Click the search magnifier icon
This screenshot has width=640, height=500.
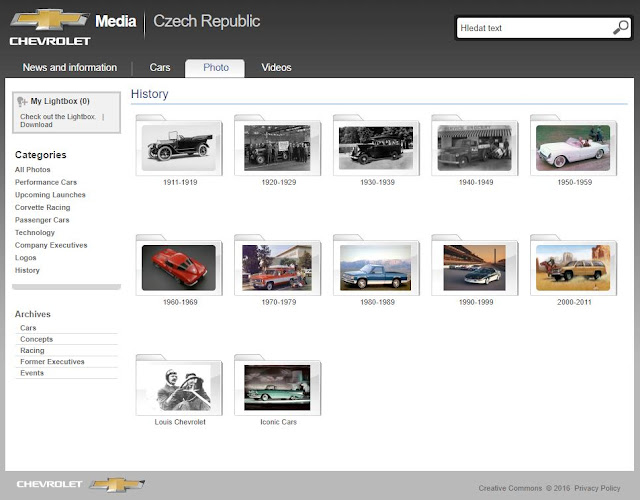621,28
